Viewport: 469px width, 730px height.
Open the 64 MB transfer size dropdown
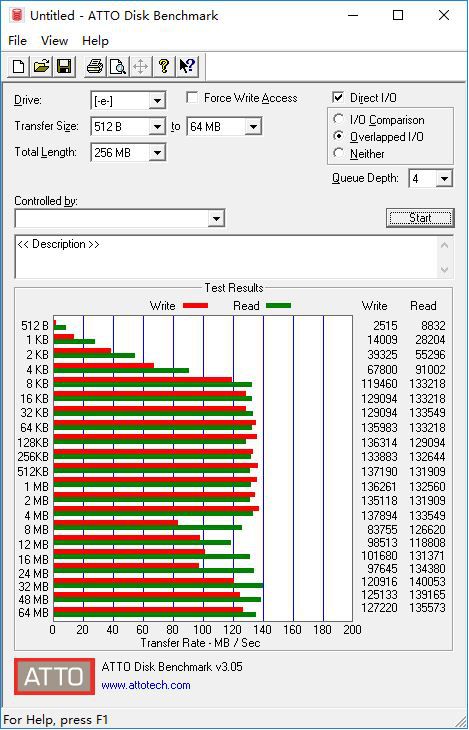coord(253,126)
